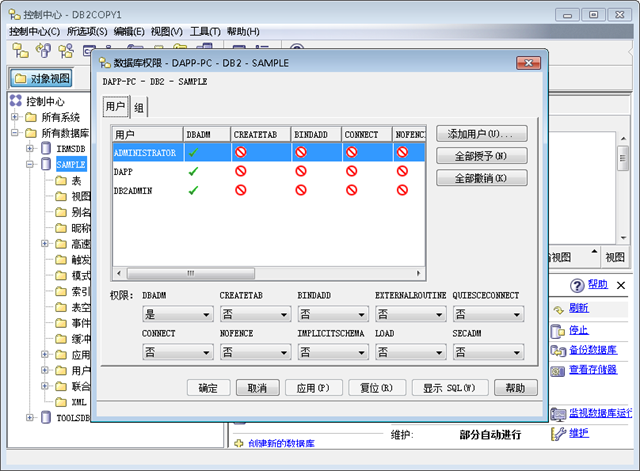Image resolution: width=640 pixels, height=471 pixels.
Task: Toggle NOFENCE denied icon for DB2ADMIN row
Action: point(402,190)
